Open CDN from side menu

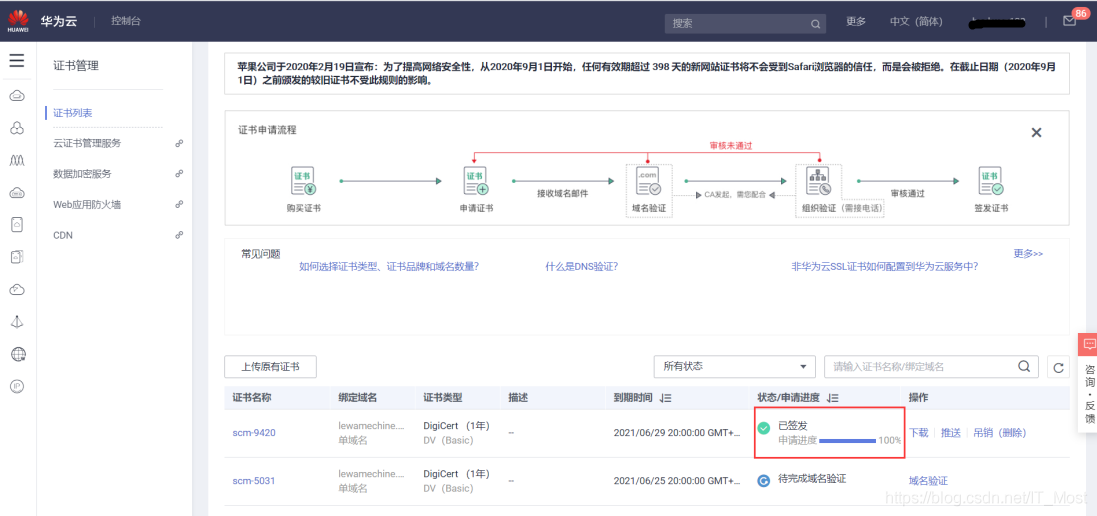pos(63,235)
